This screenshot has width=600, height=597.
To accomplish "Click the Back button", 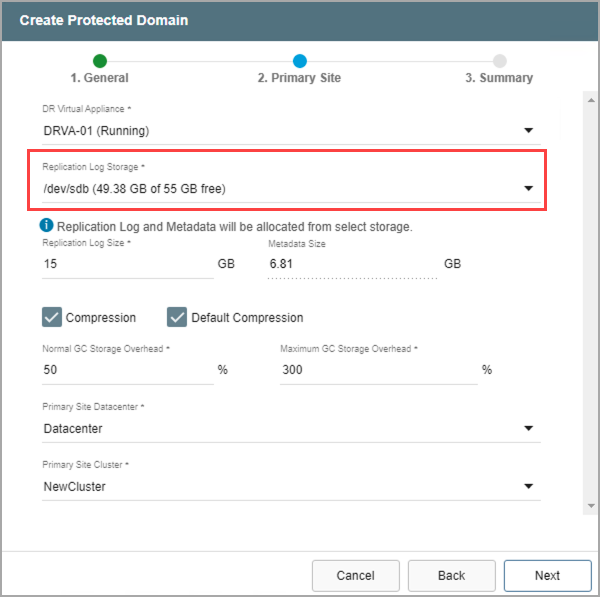I will pyautogui.click(x=451, y=575).
